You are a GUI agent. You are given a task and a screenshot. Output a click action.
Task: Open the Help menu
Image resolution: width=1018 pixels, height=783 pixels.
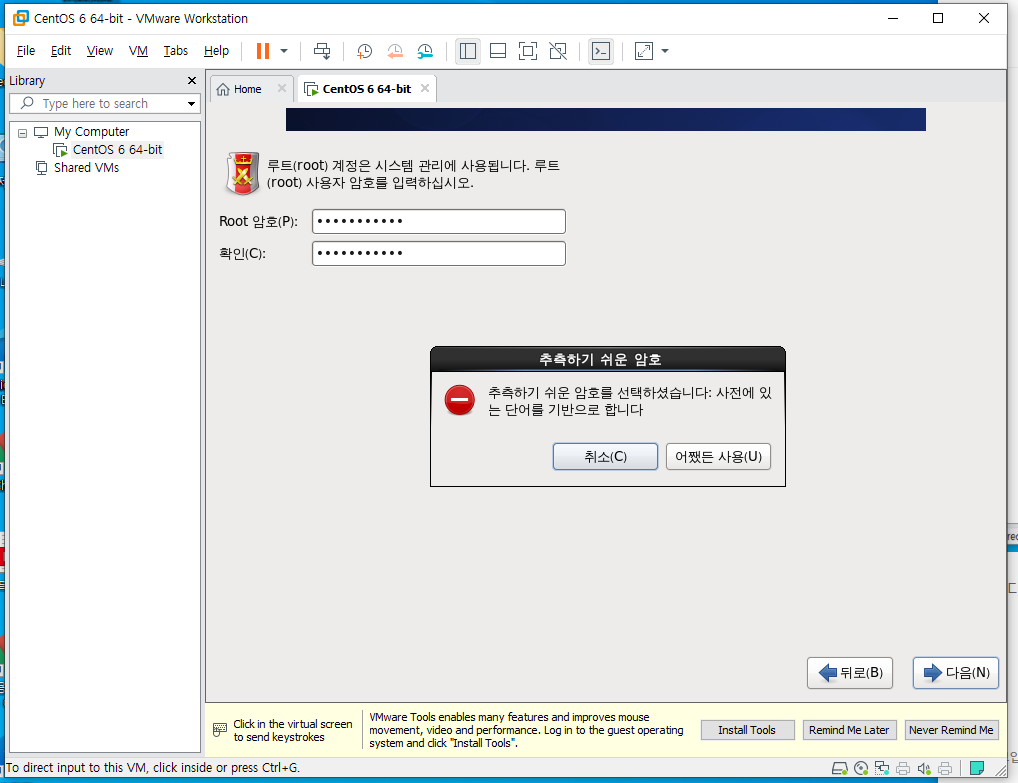(x=216, y=51)
